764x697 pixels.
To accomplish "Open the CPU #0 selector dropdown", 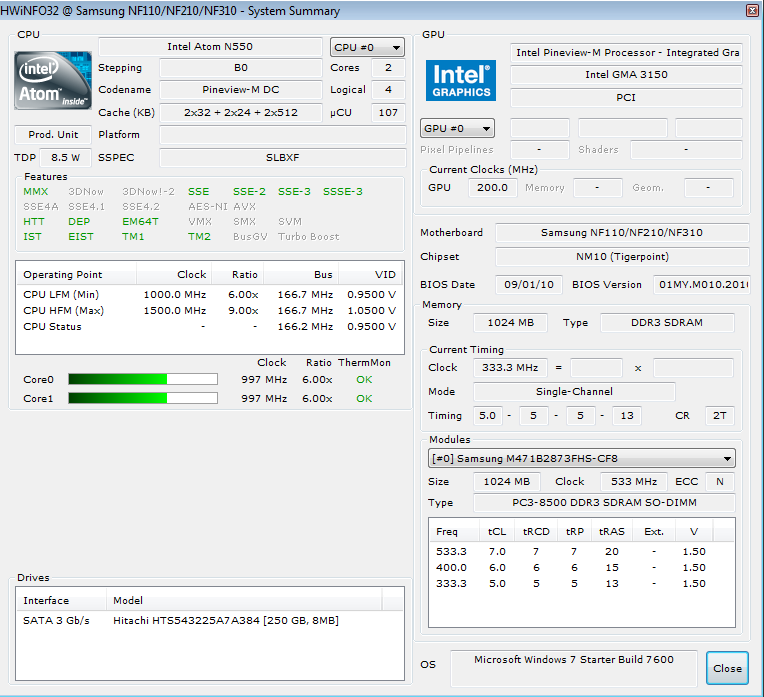I will pos(367,47).
